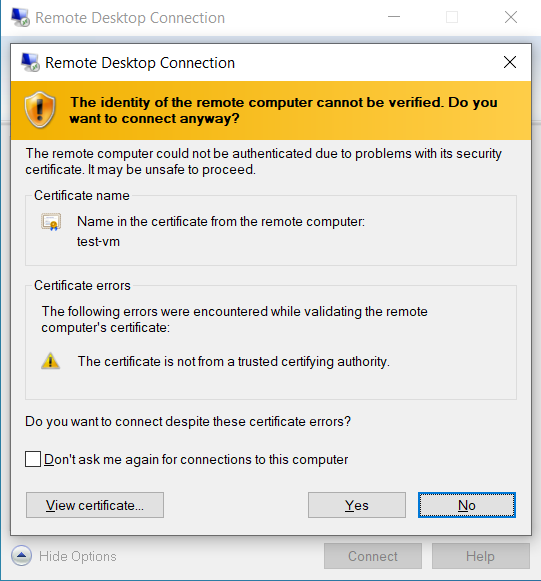Click the "Certificate name" group heading
541x581 pixels.
pyautogui.click(x=82, y=195)
